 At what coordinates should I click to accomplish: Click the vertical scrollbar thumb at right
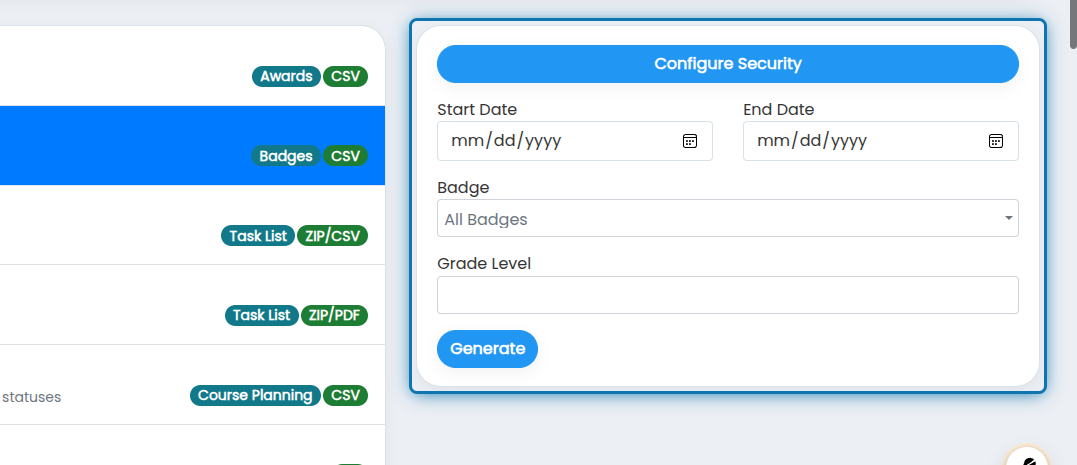point(1073,24)
